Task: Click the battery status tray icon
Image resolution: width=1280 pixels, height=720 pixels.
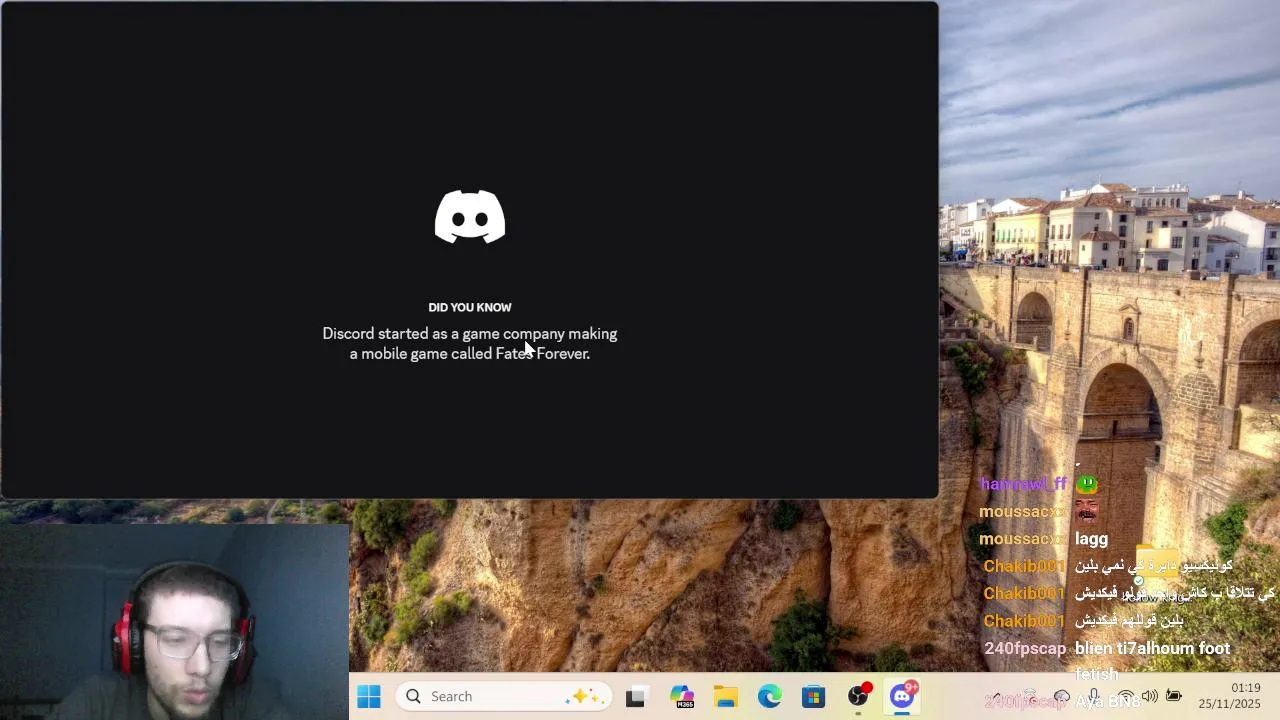Action: (x=1173, y=696)
